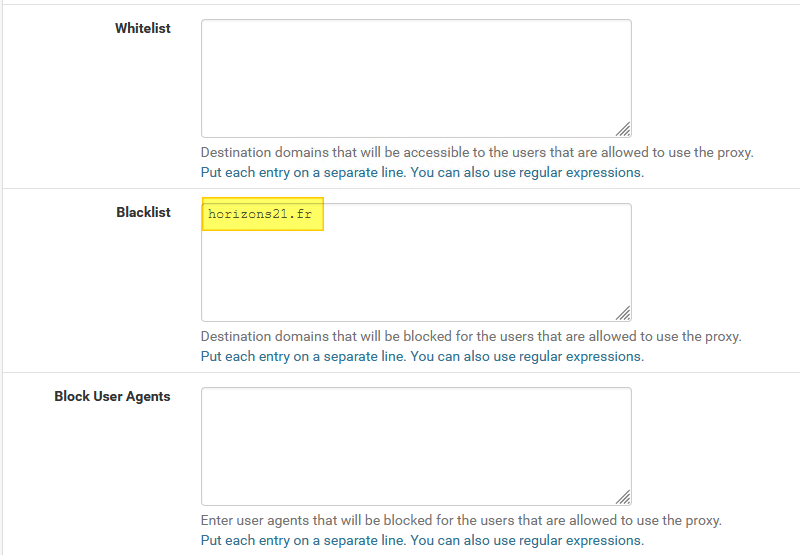This screenshot has height=555, width=800.
Task: Click the Blacklist field label
Action: [x=143, y=212]
